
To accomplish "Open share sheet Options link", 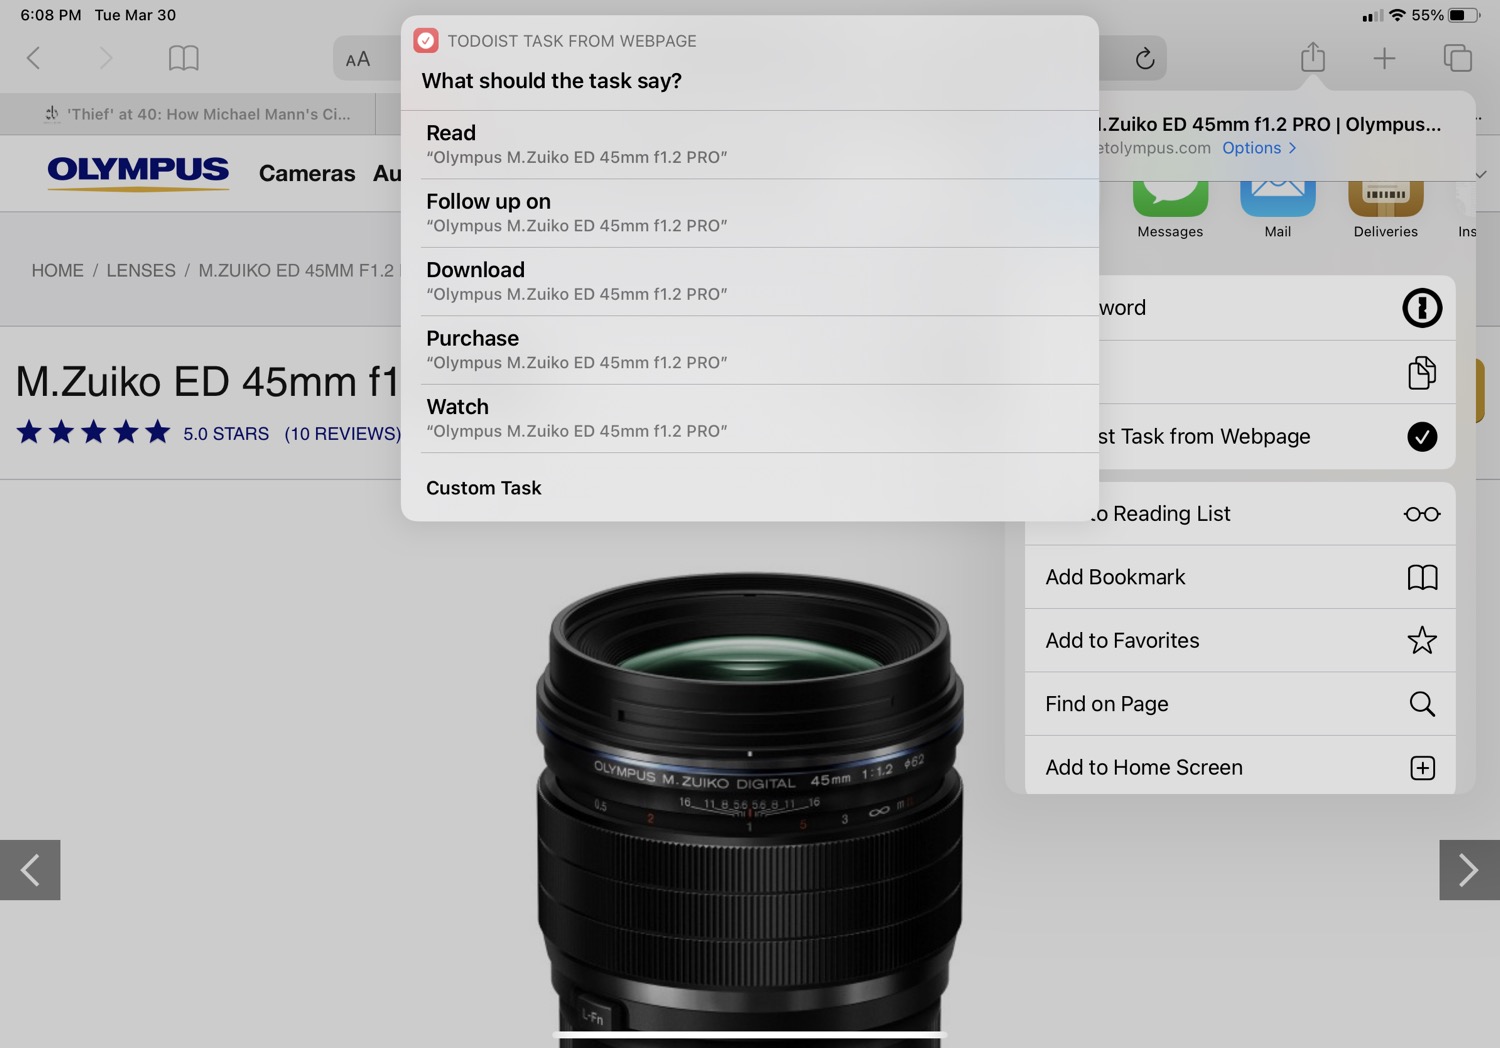I will pos(1259,148).
